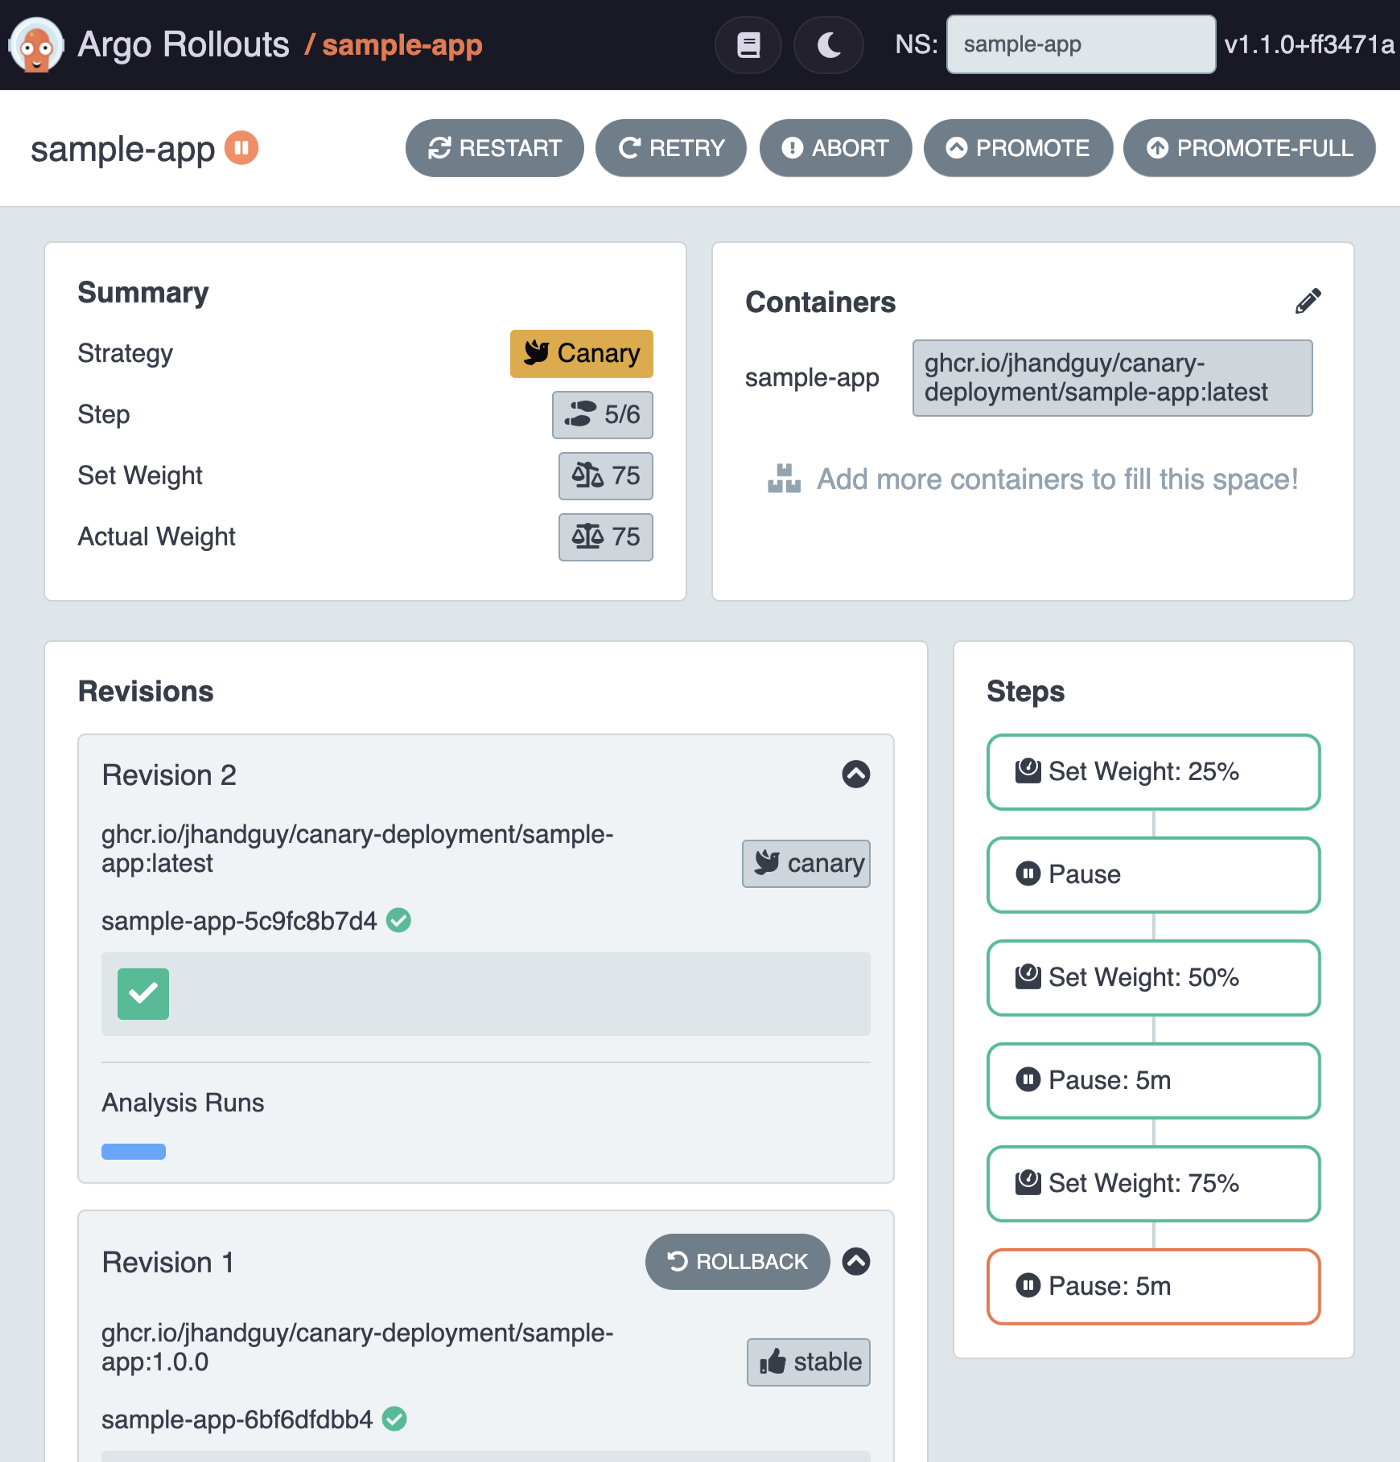The height and width of the screenshot is (1462, 1400).
Task: Click the Argo Rollouts octopus logo
Action: click(x=36, y=45)
